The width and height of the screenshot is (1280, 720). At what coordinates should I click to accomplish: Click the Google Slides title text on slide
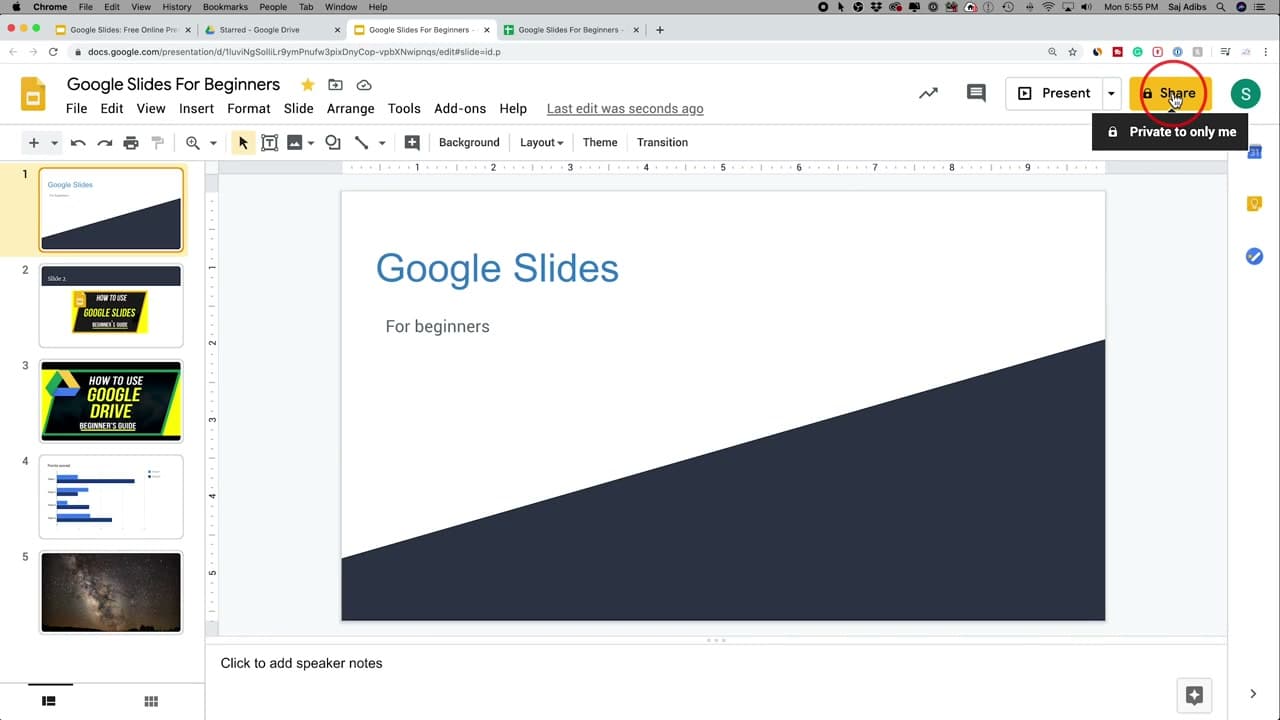pos(497,268)
